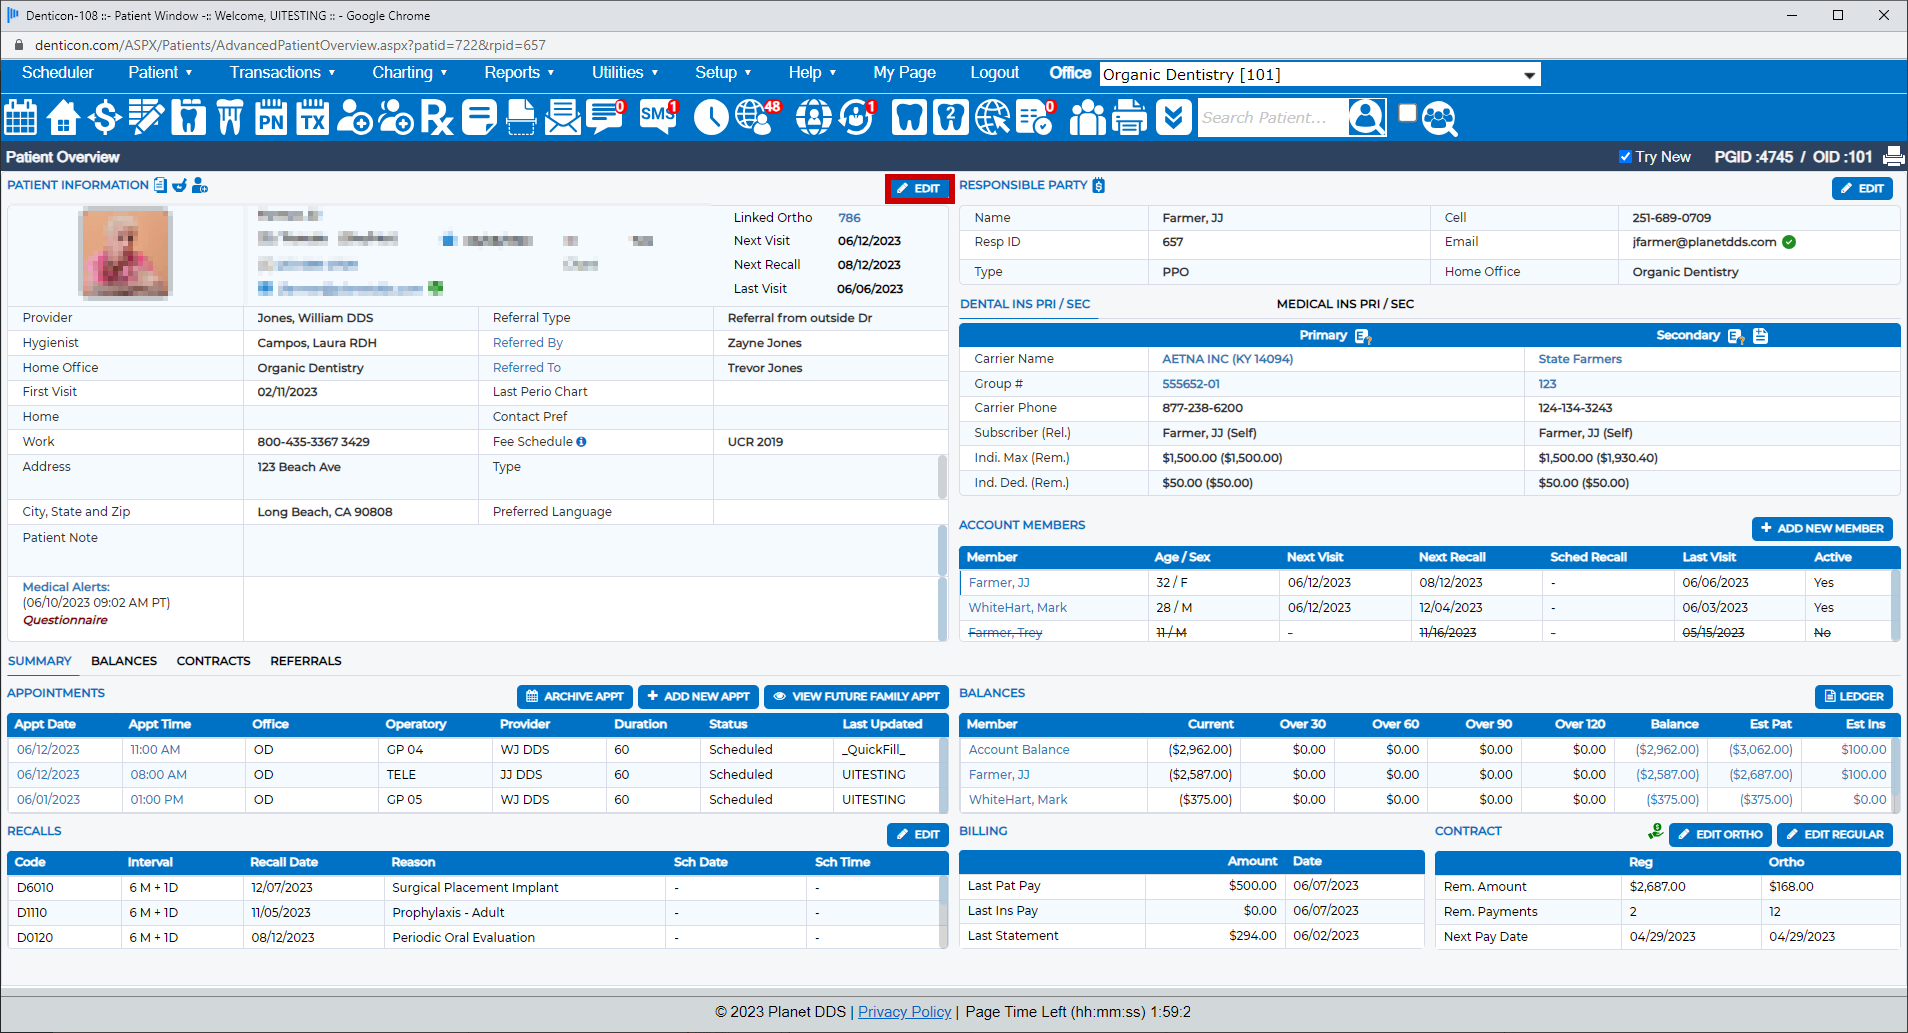Open the Transactions dropdown menu
The height and width of the screenshot is (1033, 1908).
click(282, 73)
